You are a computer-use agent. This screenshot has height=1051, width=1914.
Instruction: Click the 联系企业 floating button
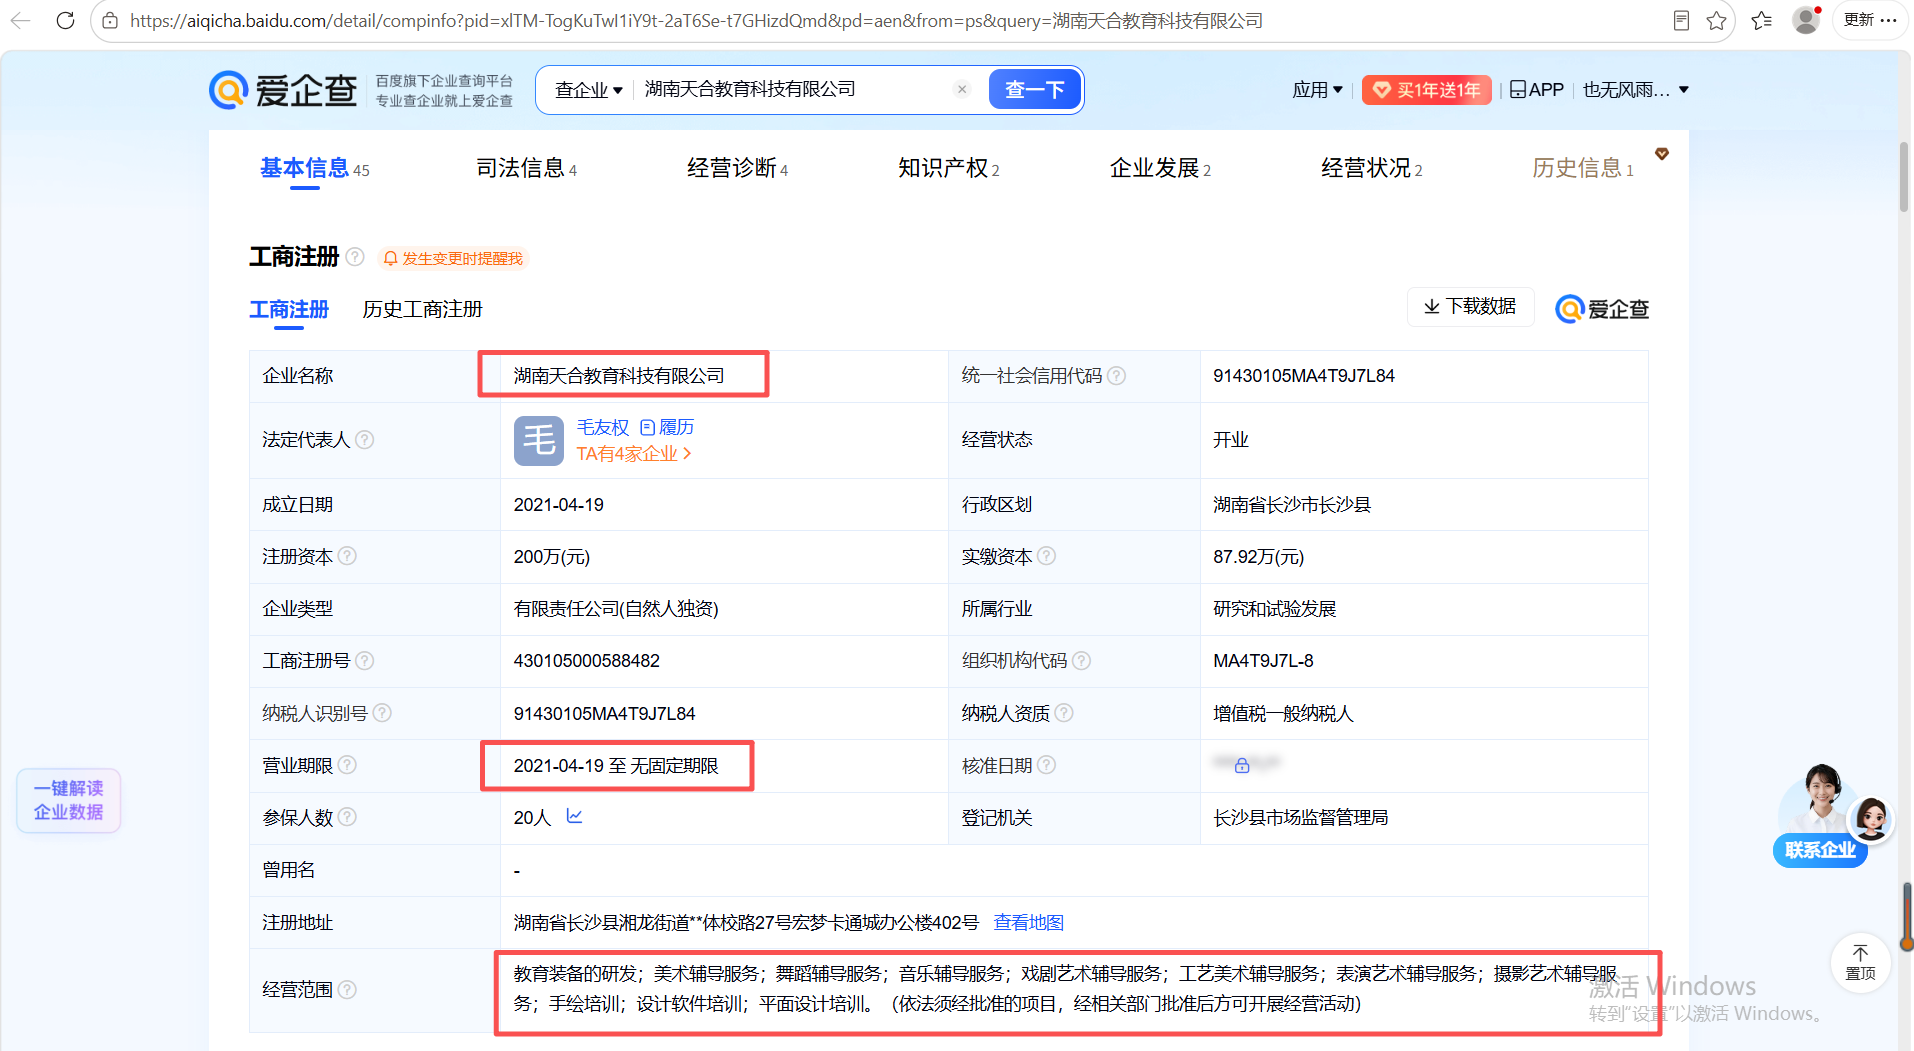point(1820,850)
